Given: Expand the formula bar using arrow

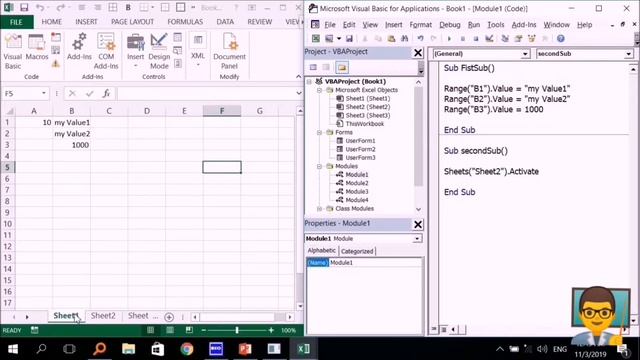Looking at the screenshot, I should tap(299, 93).
